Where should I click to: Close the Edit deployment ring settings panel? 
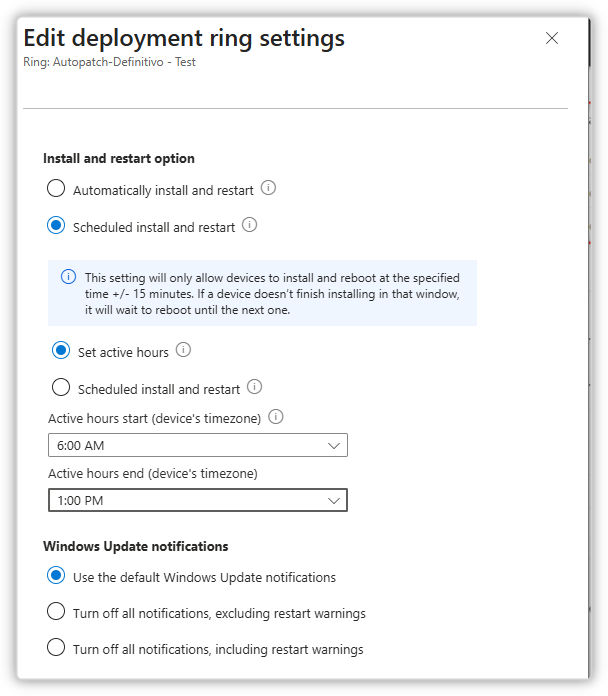tap(552, 39)
